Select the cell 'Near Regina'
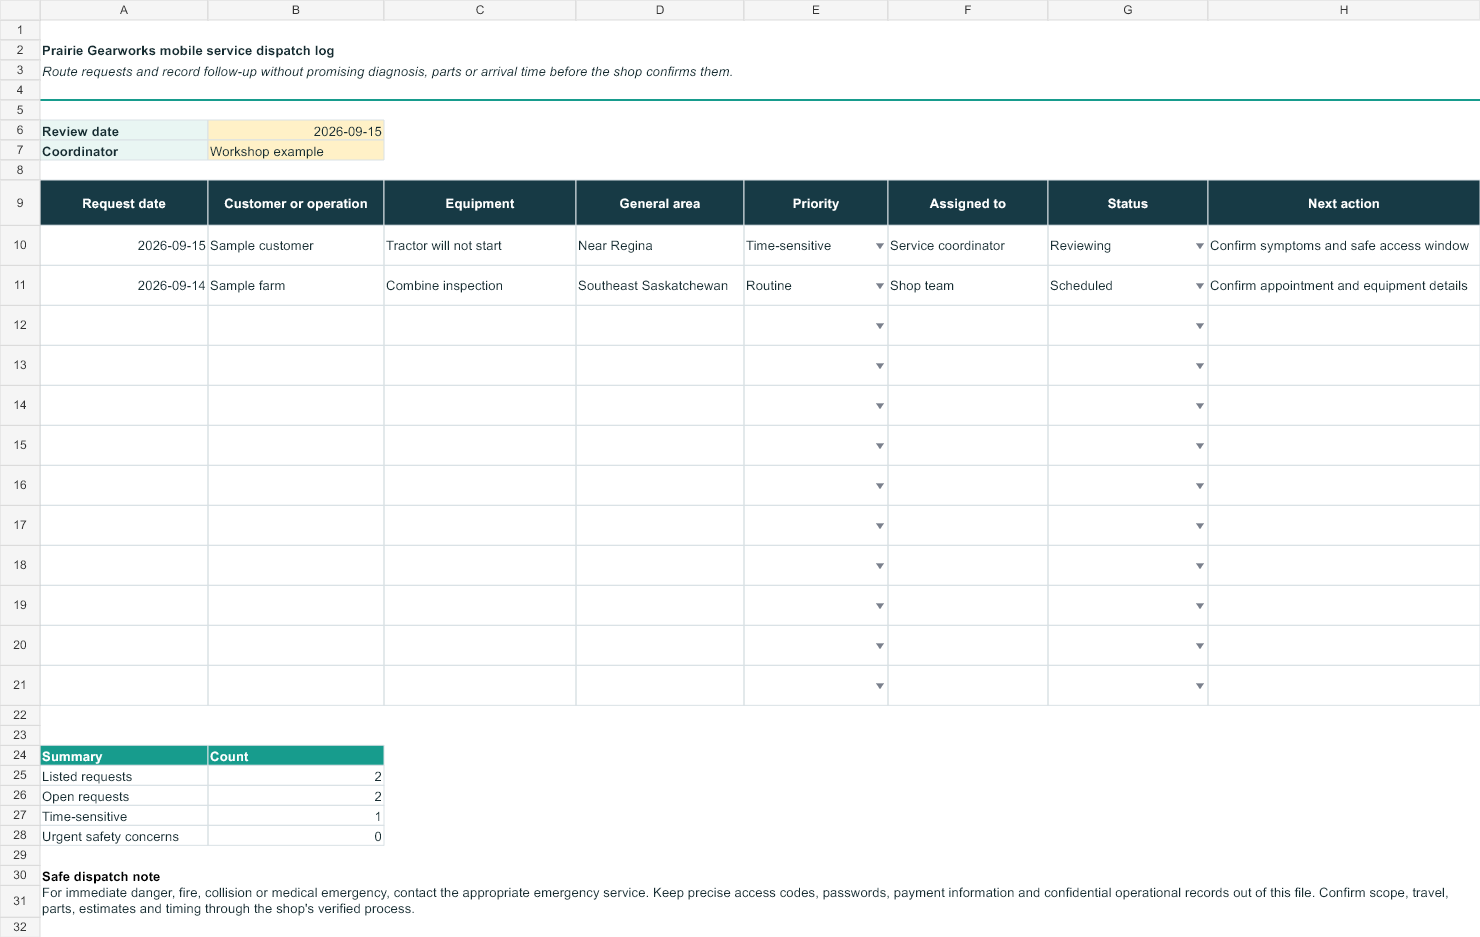This screenshot has height=937, width=1480. click(x=660, y=245)
